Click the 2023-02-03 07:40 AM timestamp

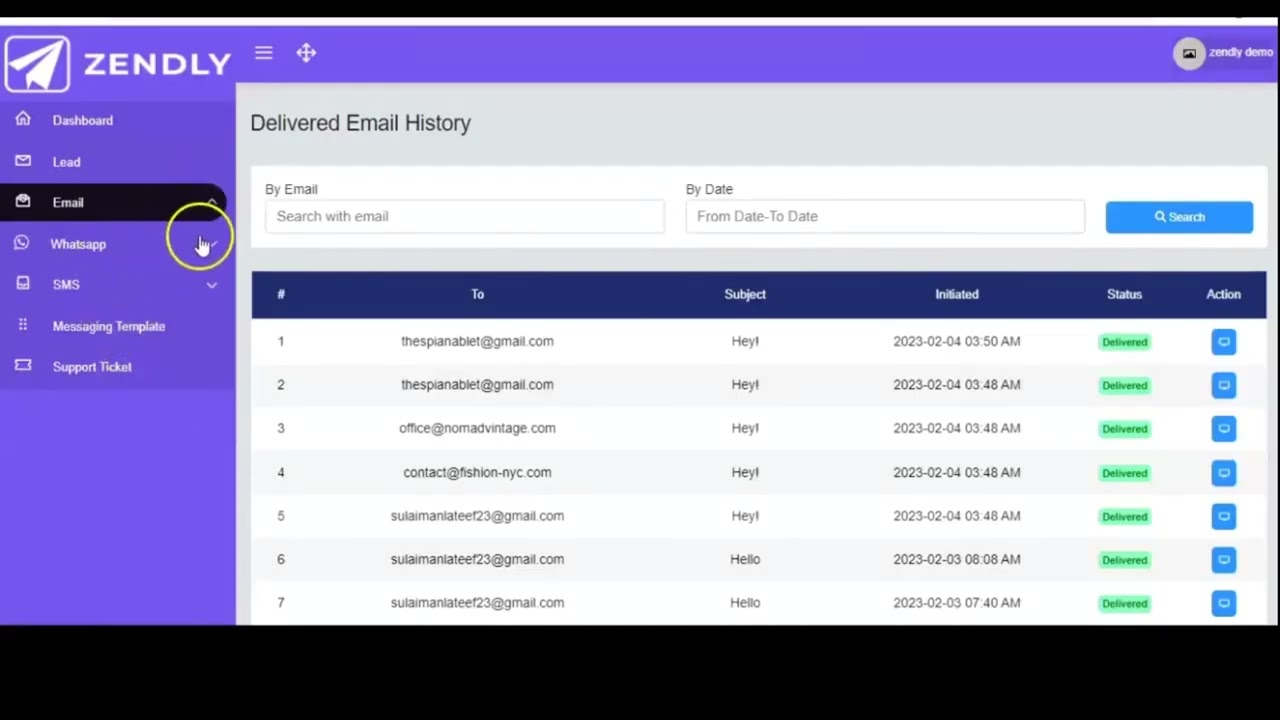pyautogui.click(x=957, y=602)
